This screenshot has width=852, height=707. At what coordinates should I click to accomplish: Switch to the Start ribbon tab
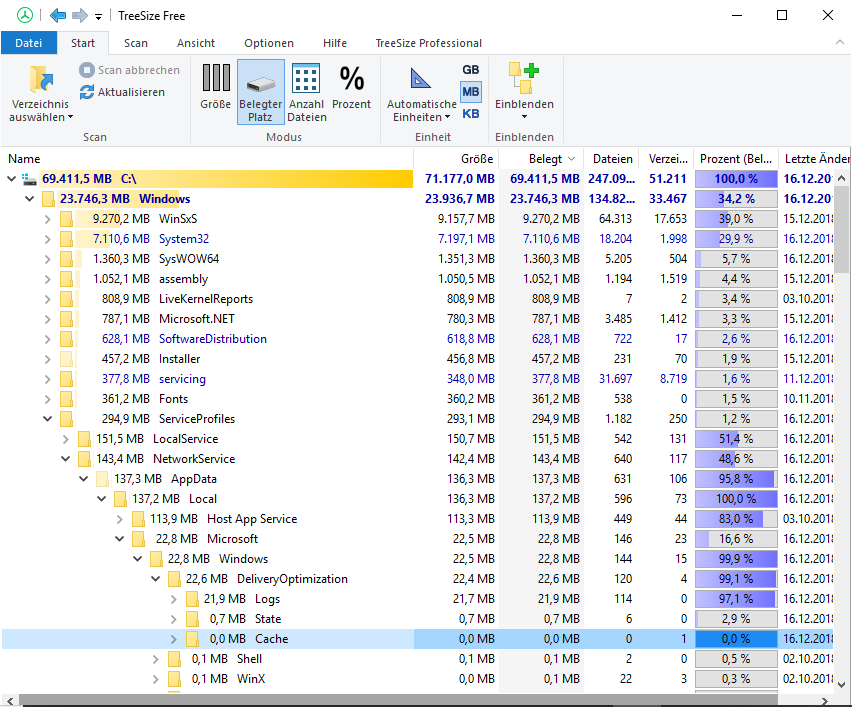[83, 43]
